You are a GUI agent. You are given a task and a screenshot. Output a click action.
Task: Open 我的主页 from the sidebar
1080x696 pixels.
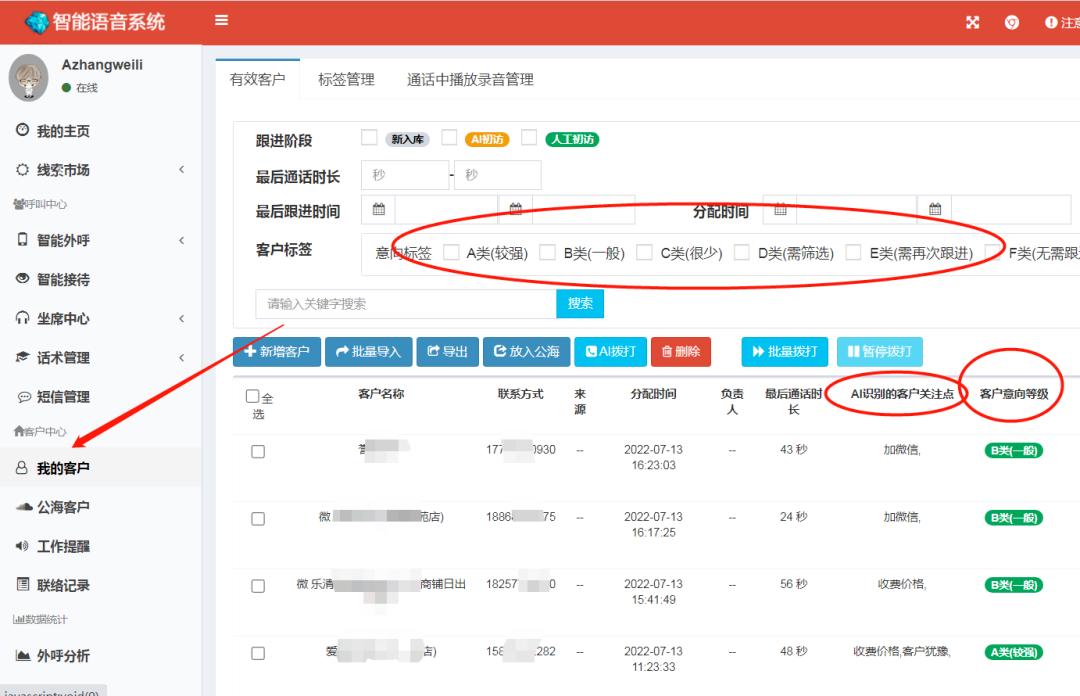coord(62,131)
